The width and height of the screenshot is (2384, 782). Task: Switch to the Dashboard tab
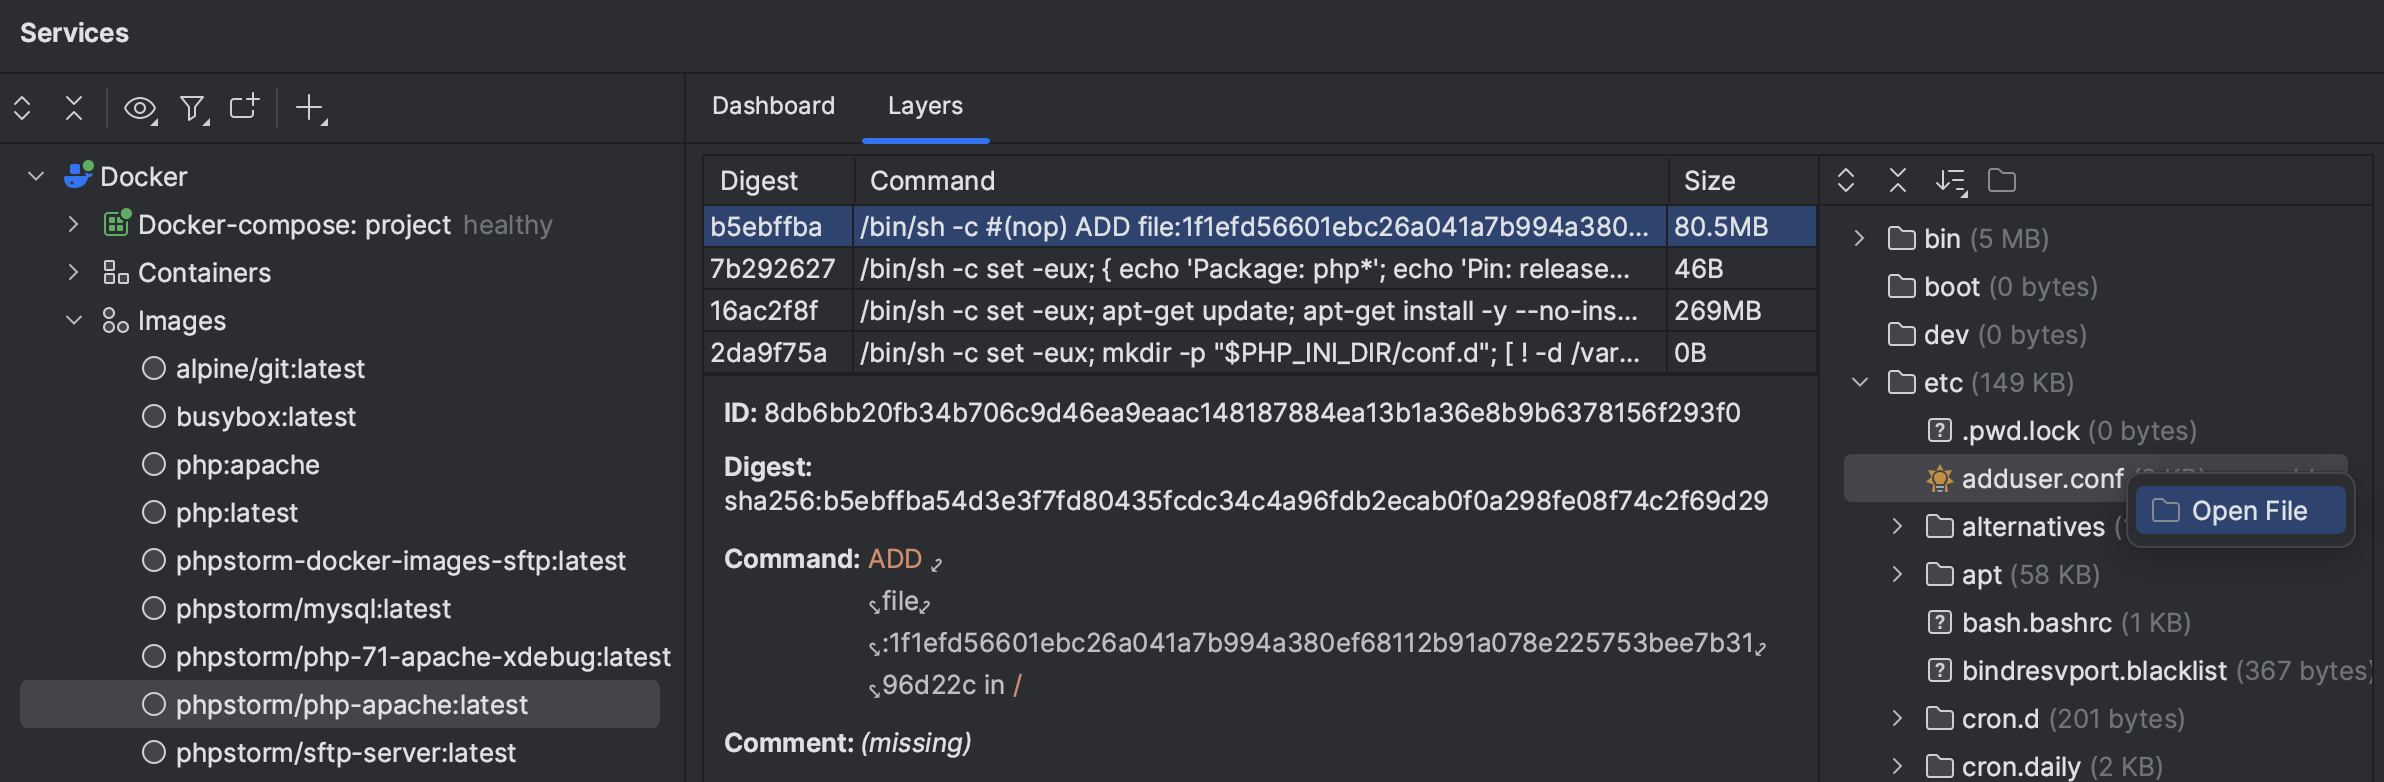(773, 106)
